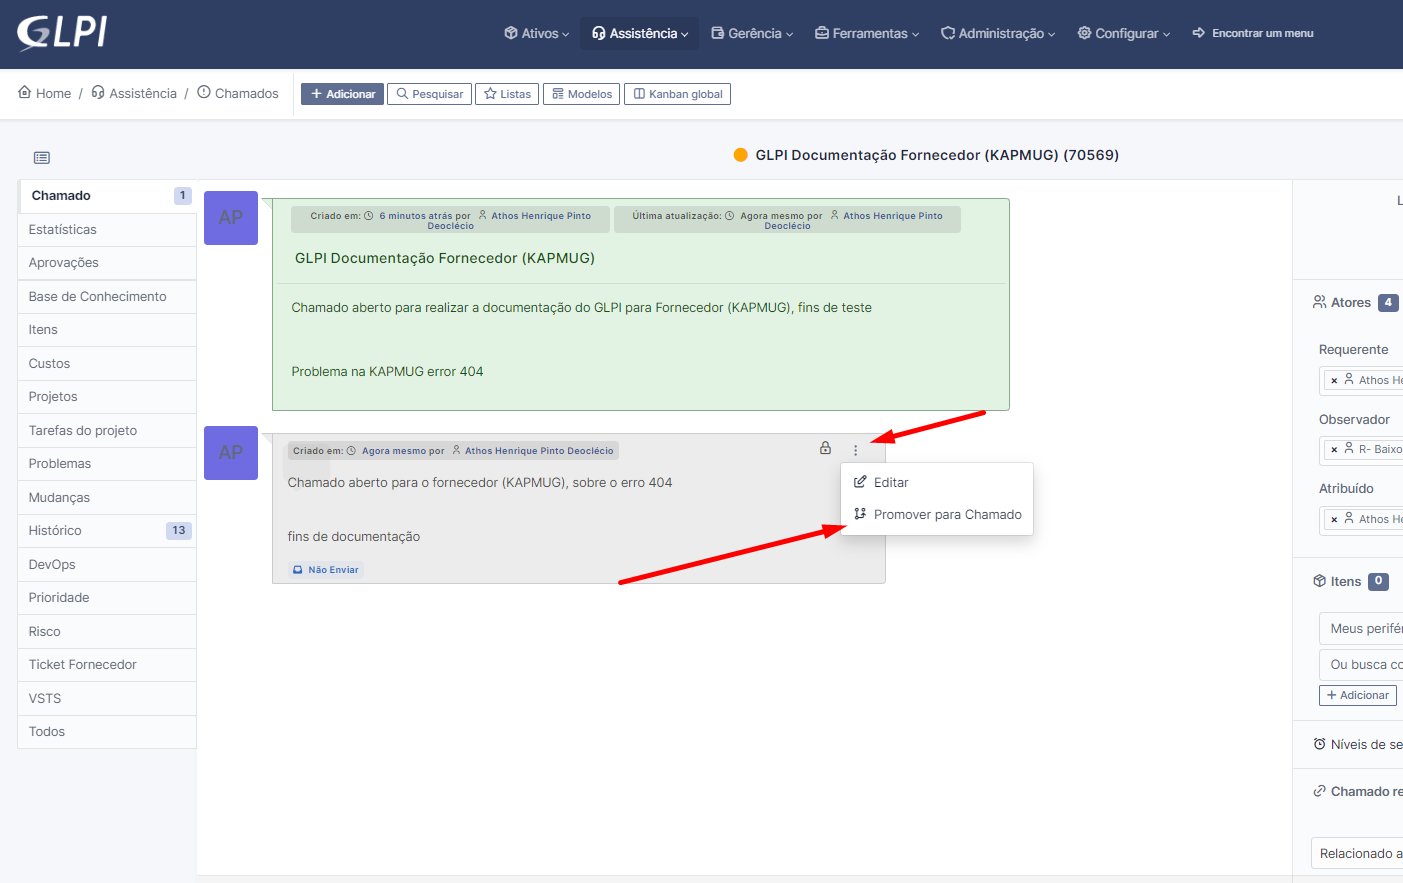Select the Histórico tab
The image size is (1403, 883).
[107, 531]
